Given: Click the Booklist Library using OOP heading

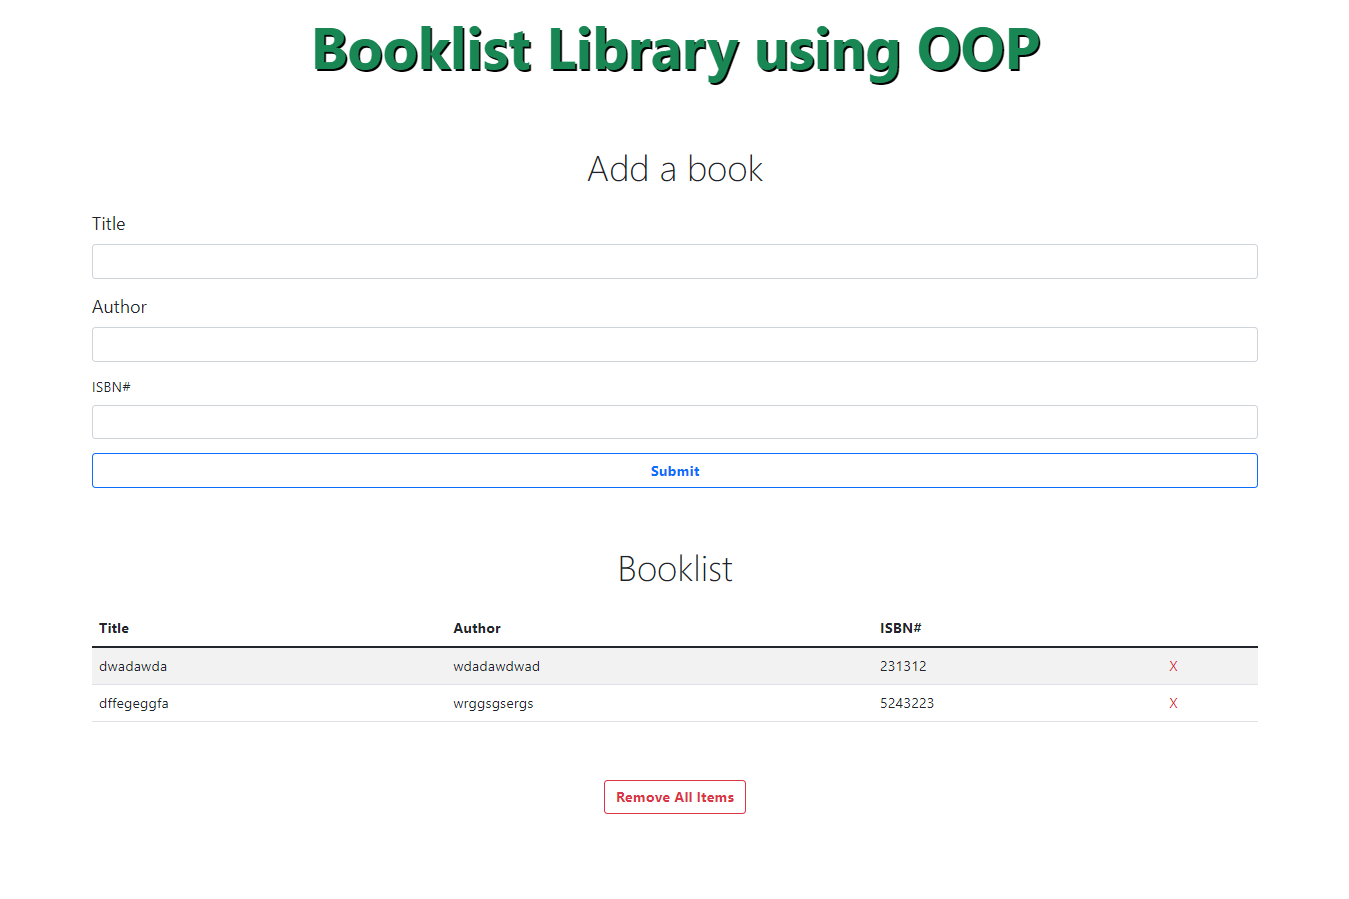Looking at the screenshot, I should (675, 51).
